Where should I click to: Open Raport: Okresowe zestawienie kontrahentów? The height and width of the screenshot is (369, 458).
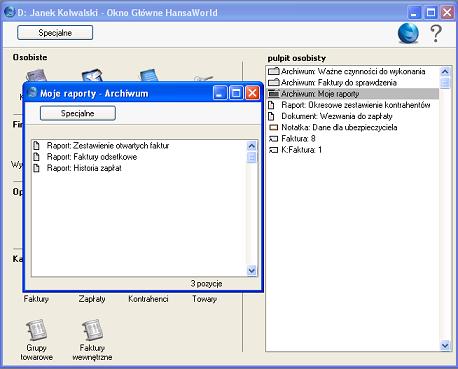point(353,105)
